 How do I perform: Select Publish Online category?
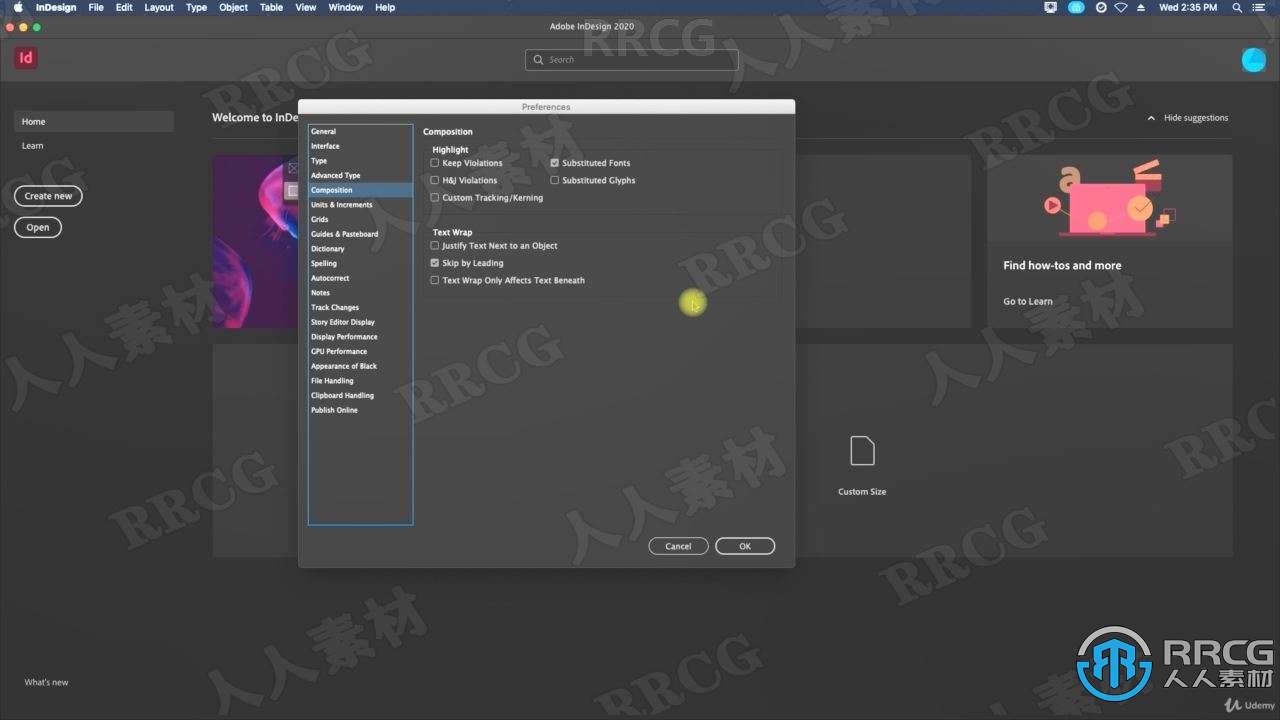pos(360,410)
